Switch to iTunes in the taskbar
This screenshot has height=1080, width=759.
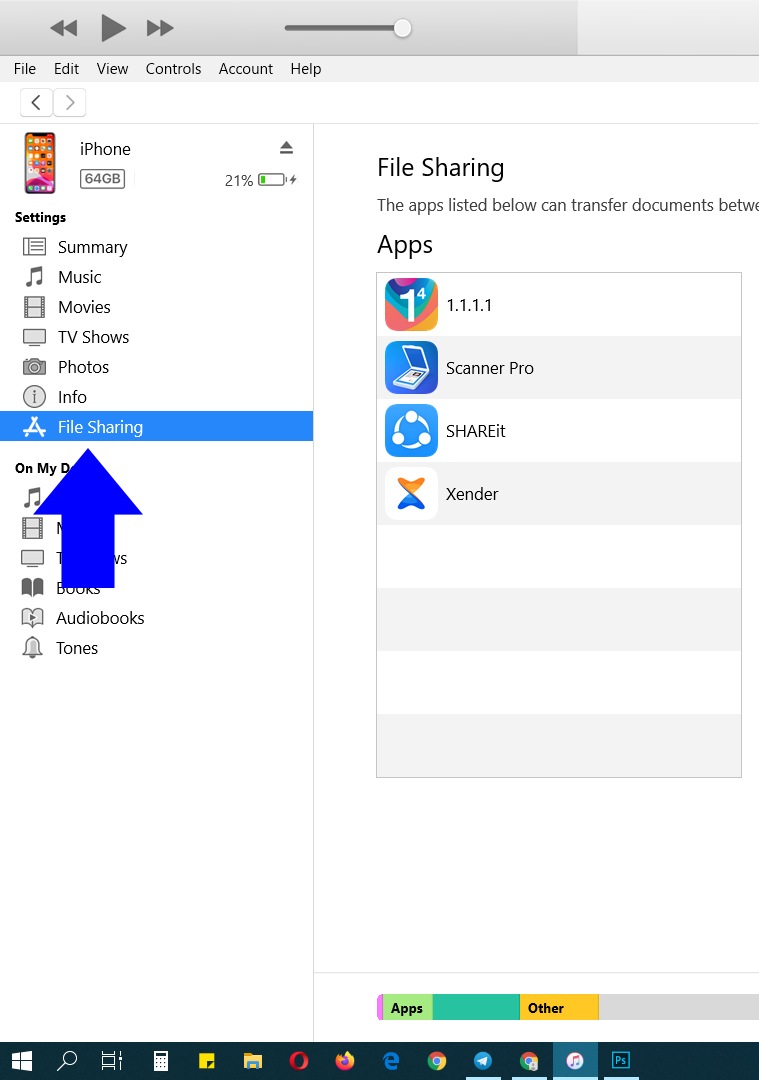(x=574, y=1061)
